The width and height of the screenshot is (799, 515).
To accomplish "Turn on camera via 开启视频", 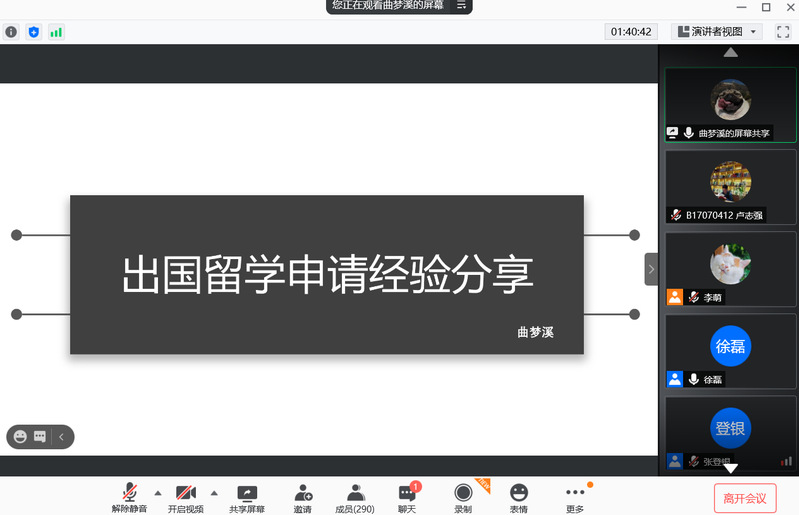I will (186, 497).
